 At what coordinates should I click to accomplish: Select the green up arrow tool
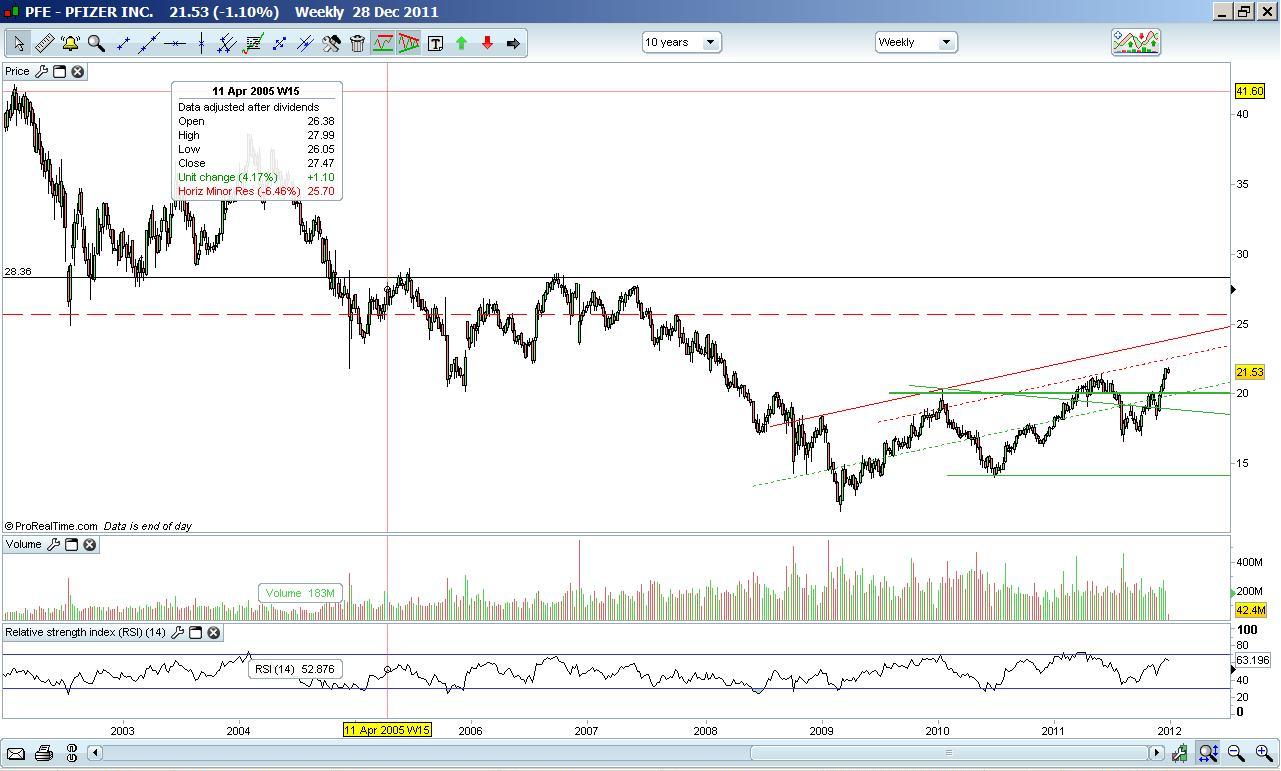point(461,43)
